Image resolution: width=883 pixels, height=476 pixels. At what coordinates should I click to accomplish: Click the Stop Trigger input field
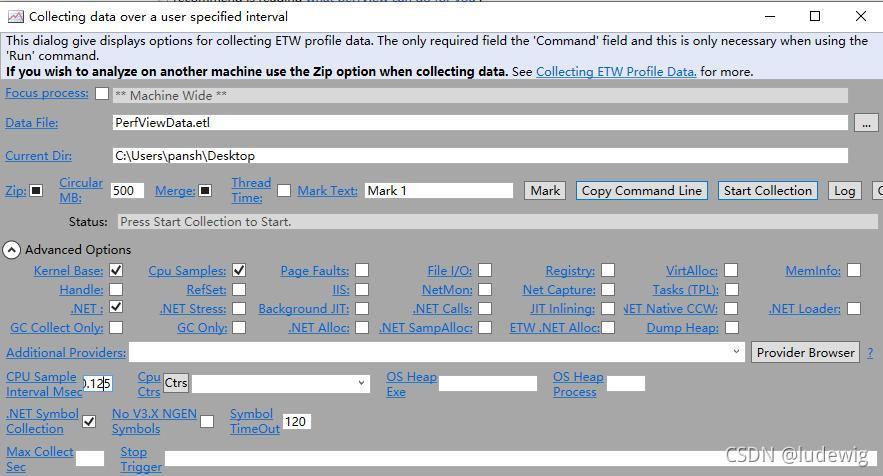(520, 459)
